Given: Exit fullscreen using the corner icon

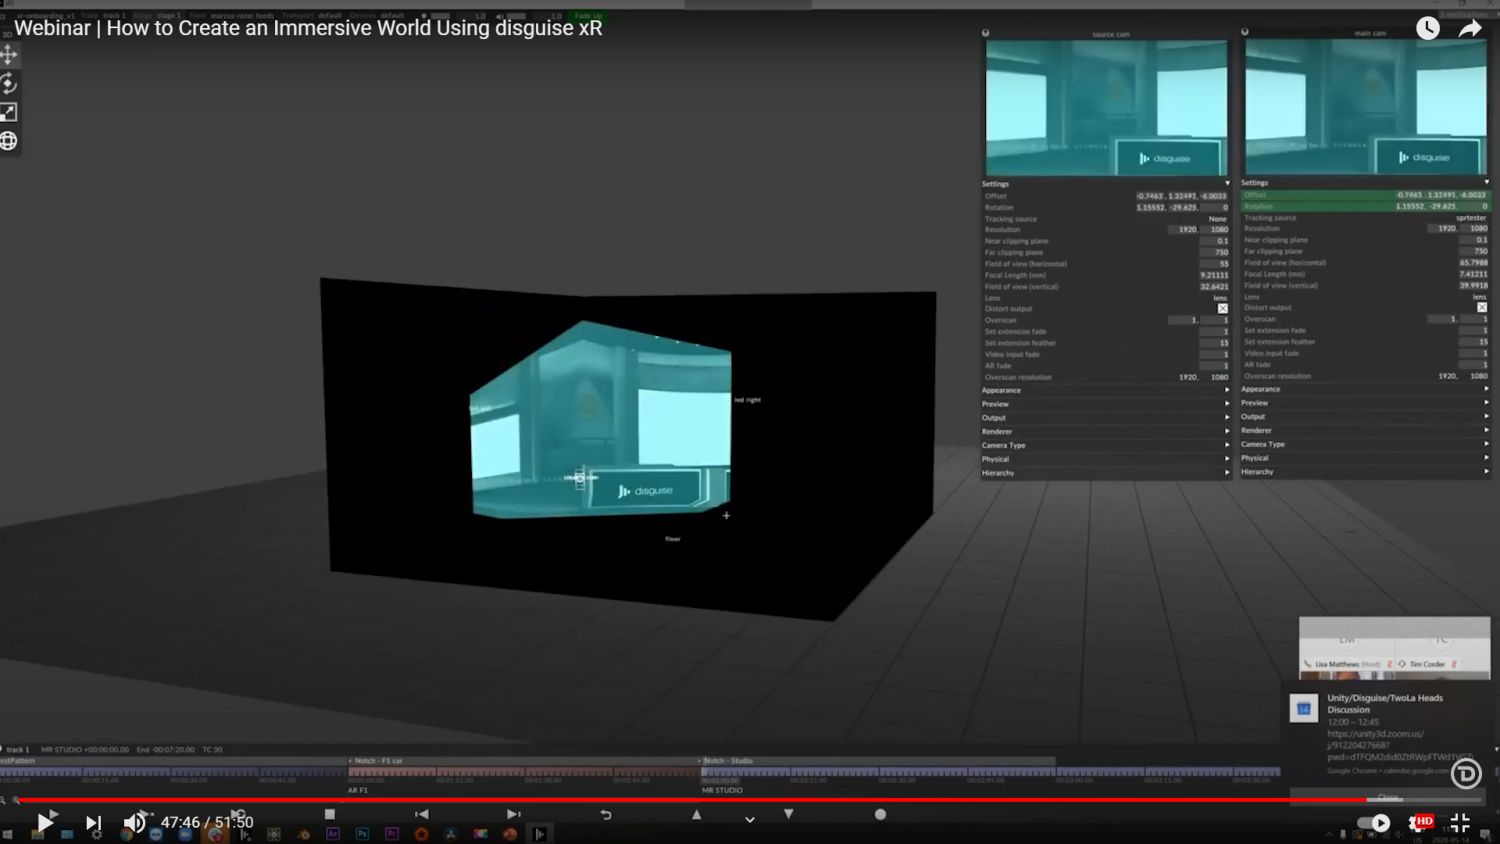Looking at the screenshot, I should pos(1460,823).
